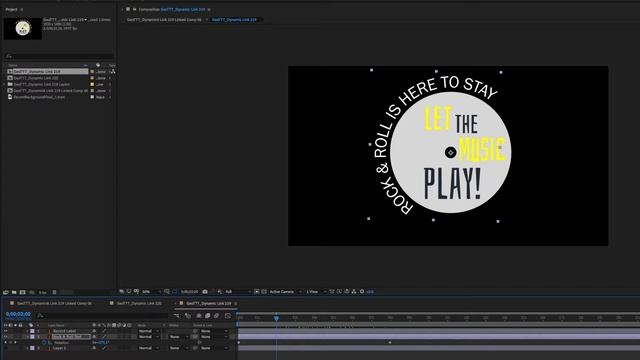The width and height of the screenshot is (640, 360).
Task: Click the Composition Mini-Flowchart icon in timeline
Action: pos(176,316)
